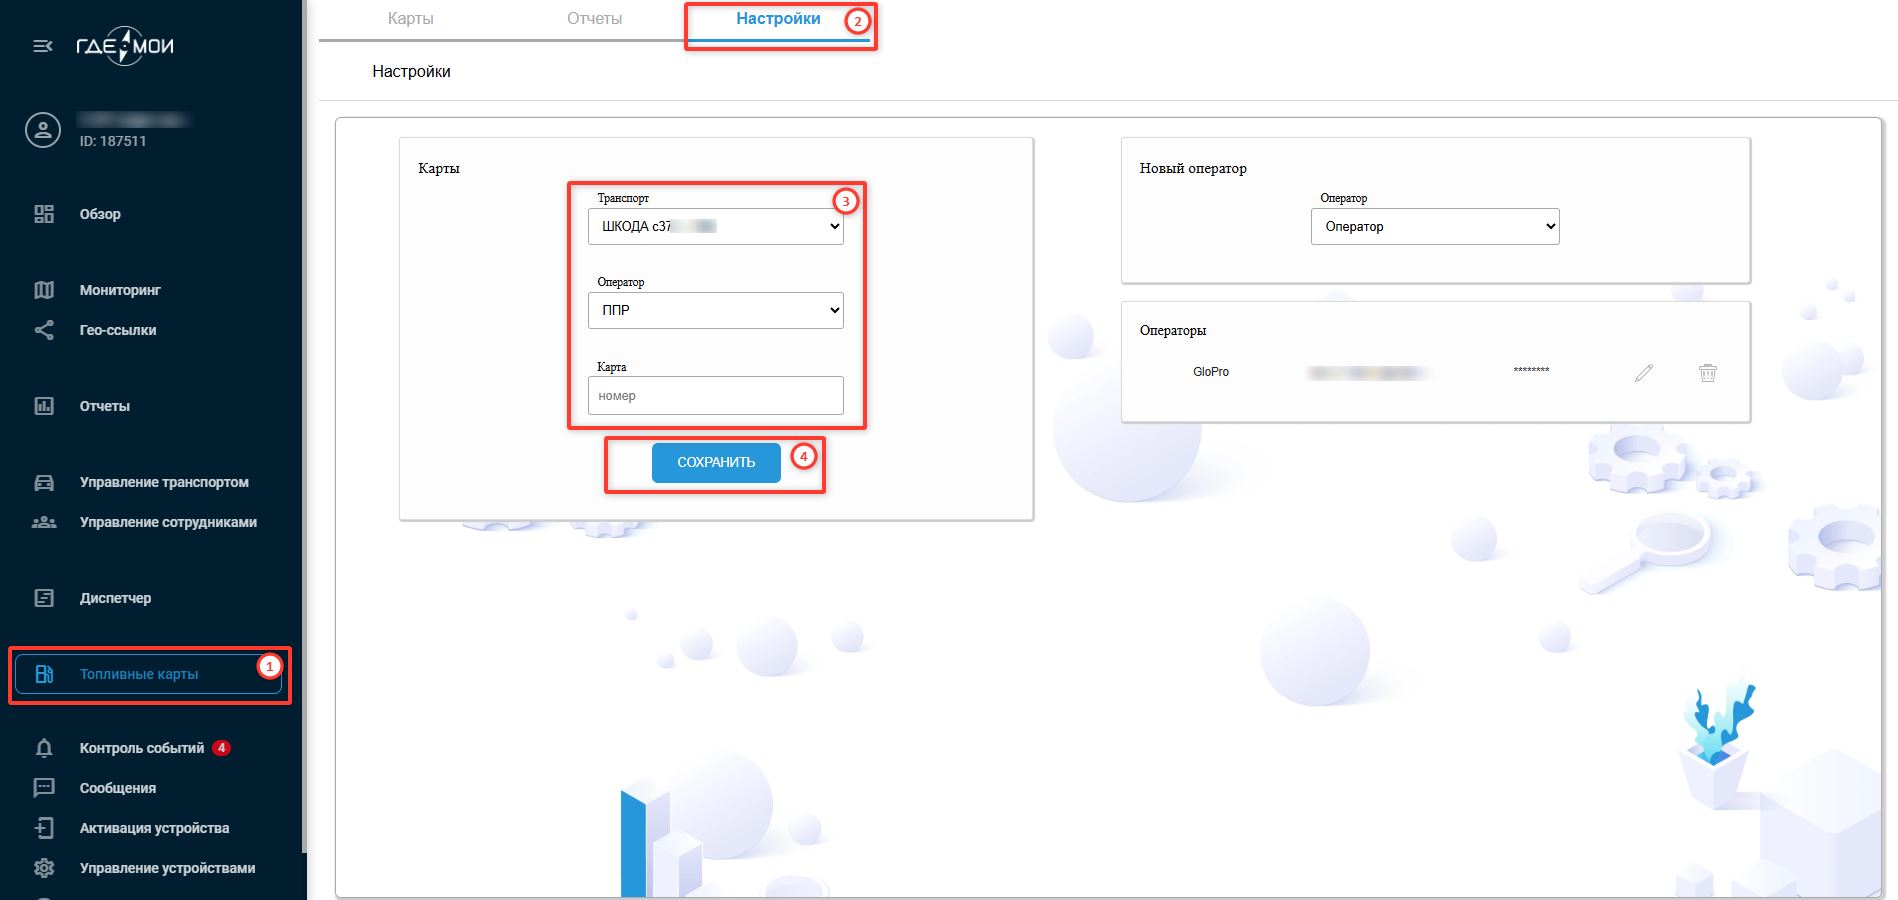Expand the Новый оператор dropdown
This screenshot has width=1898, height=900.
coord(1434,227)
